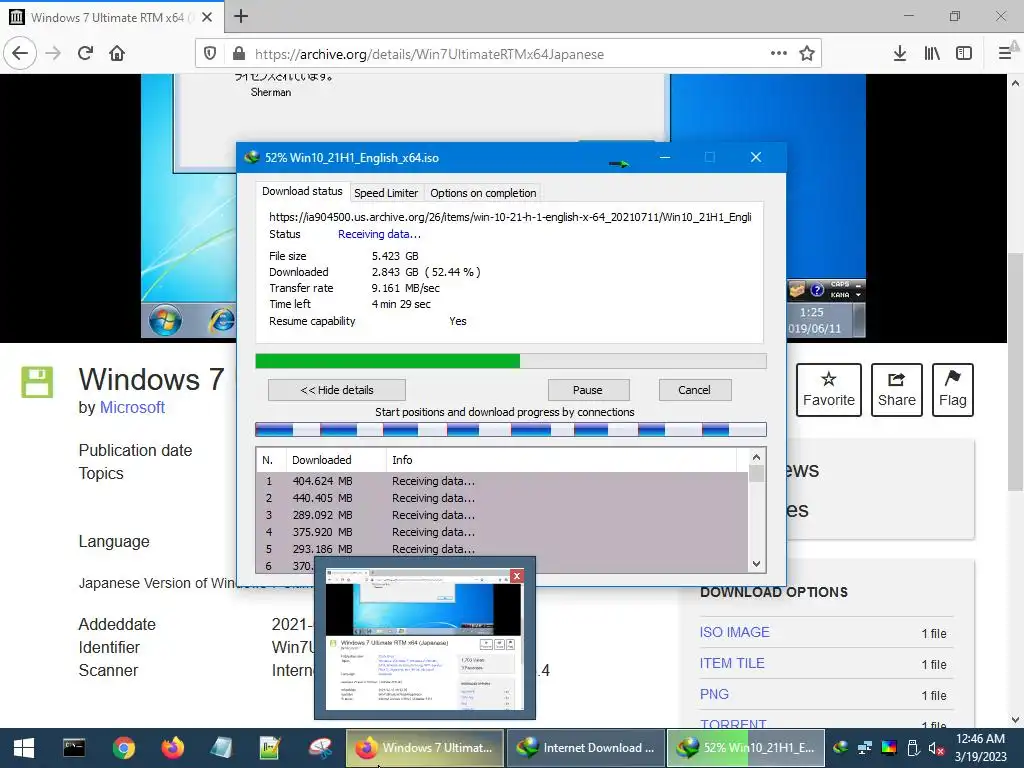Select connection row 1 with 404.624 MB
The width and height of the screenshot is (1024, 768).
[x=502, y=481]
